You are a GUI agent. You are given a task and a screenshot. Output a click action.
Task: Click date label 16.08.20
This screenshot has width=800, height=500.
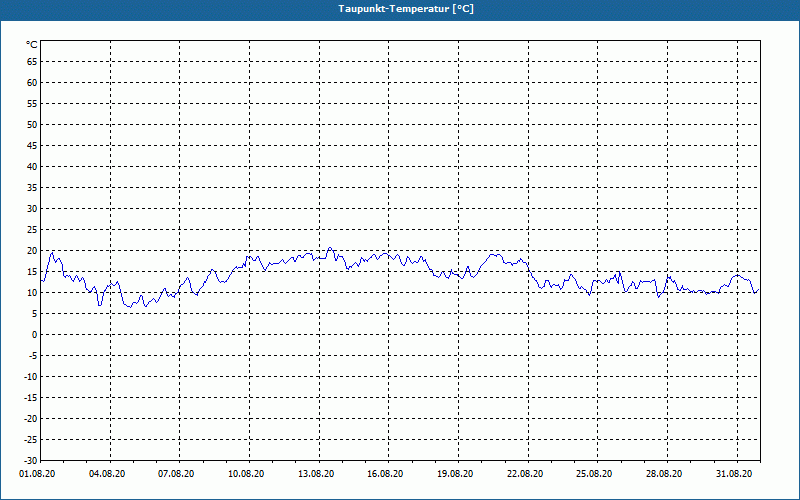coord(385,474)
